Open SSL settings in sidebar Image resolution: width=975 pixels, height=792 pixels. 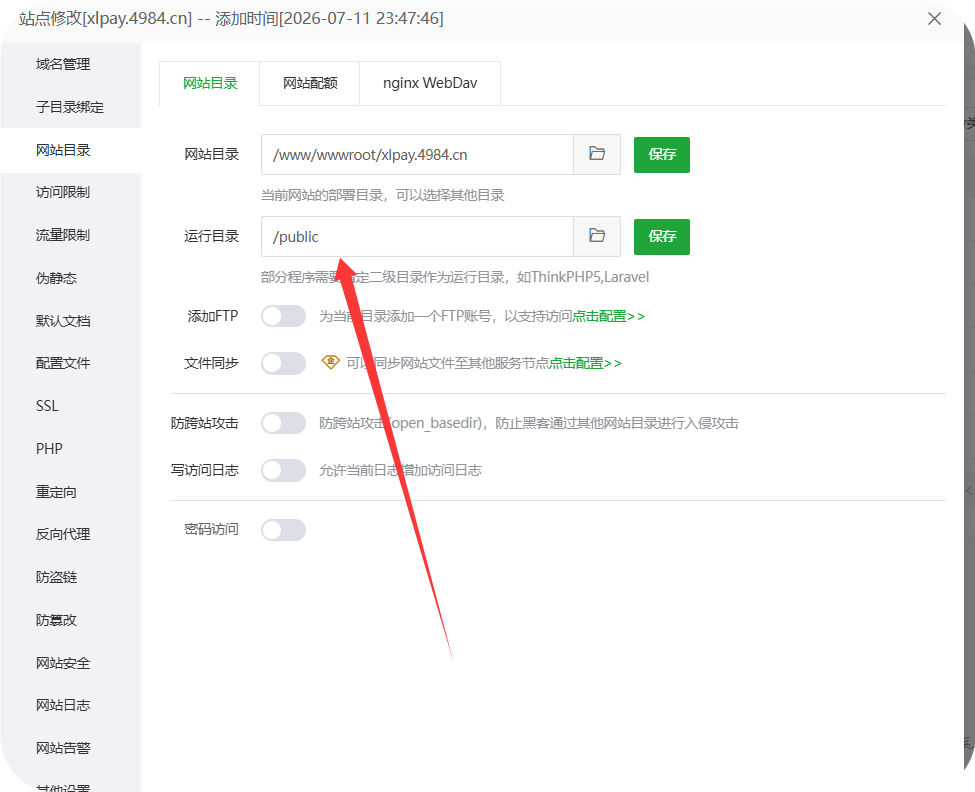[47, 406]
